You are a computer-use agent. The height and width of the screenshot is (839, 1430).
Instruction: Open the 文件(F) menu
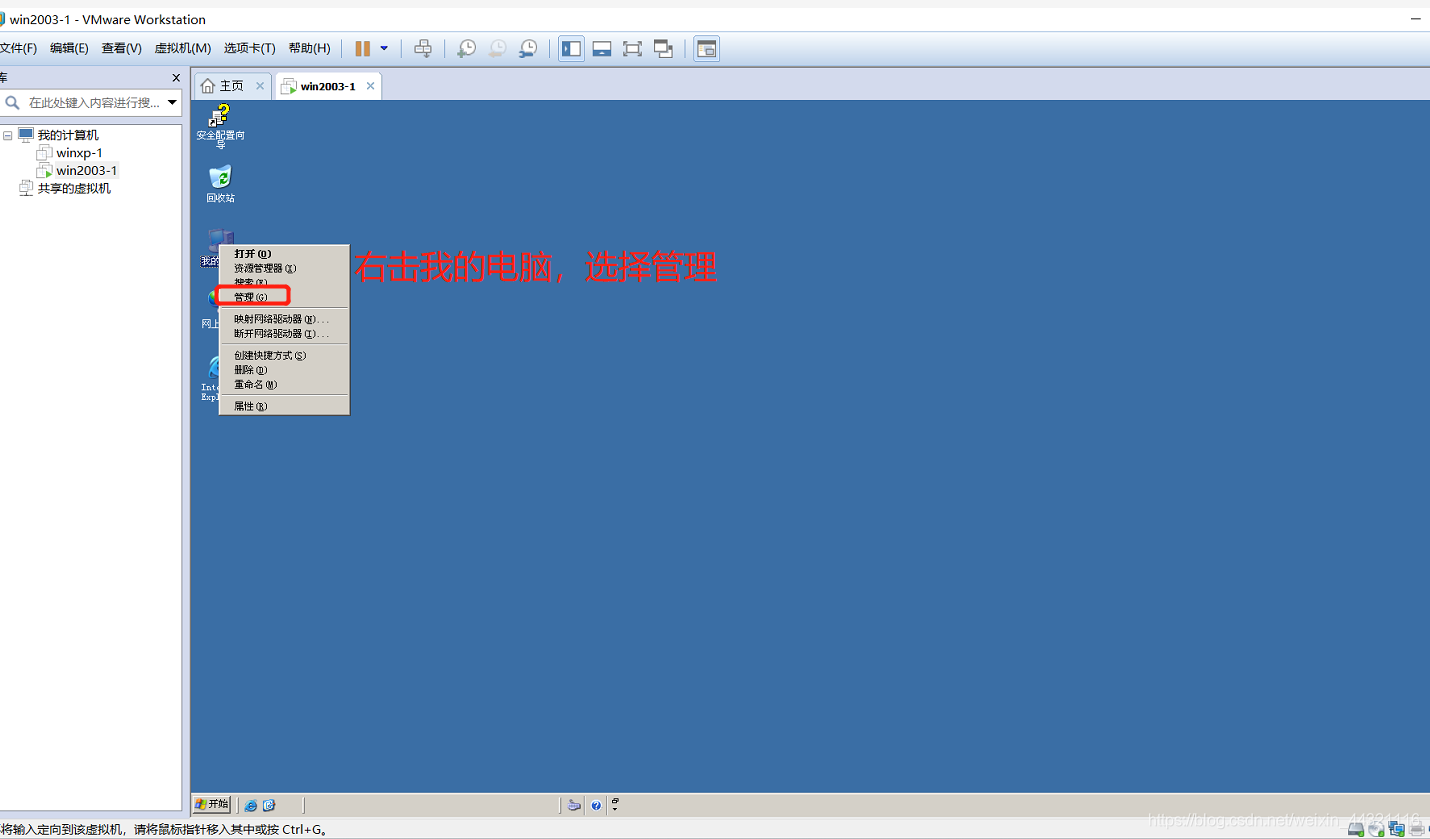pos(18,48)
